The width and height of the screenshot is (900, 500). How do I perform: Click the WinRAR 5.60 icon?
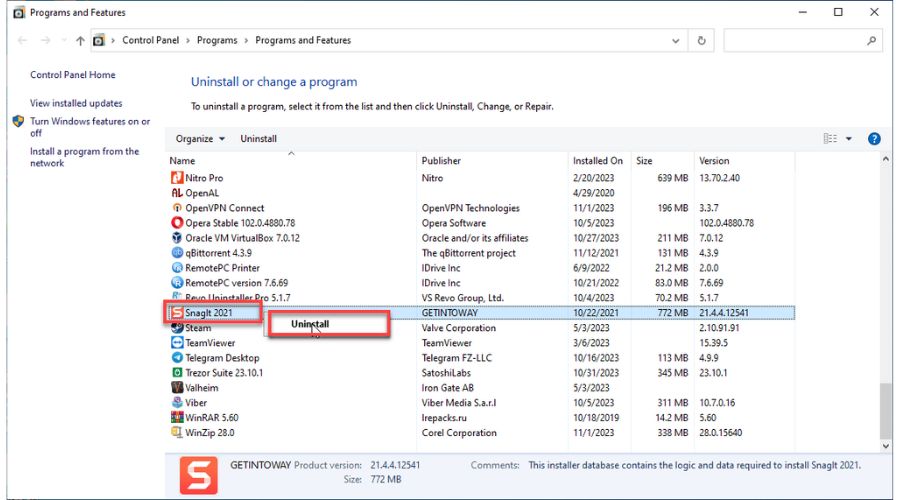(177, 417)
